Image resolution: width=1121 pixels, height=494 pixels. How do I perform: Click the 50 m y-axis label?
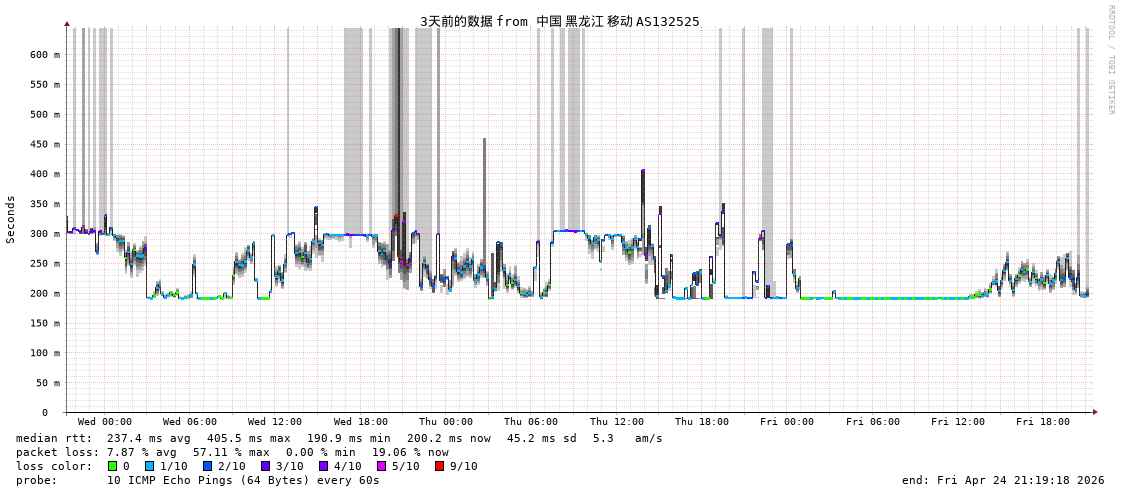pos(47,383)
